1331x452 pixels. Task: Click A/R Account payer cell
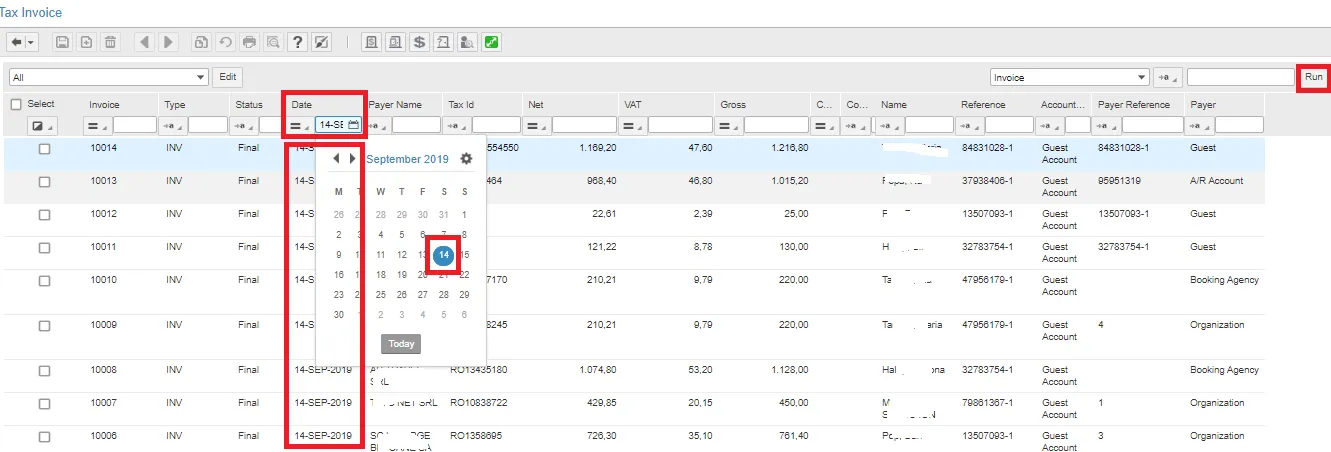coord(1216,181)
